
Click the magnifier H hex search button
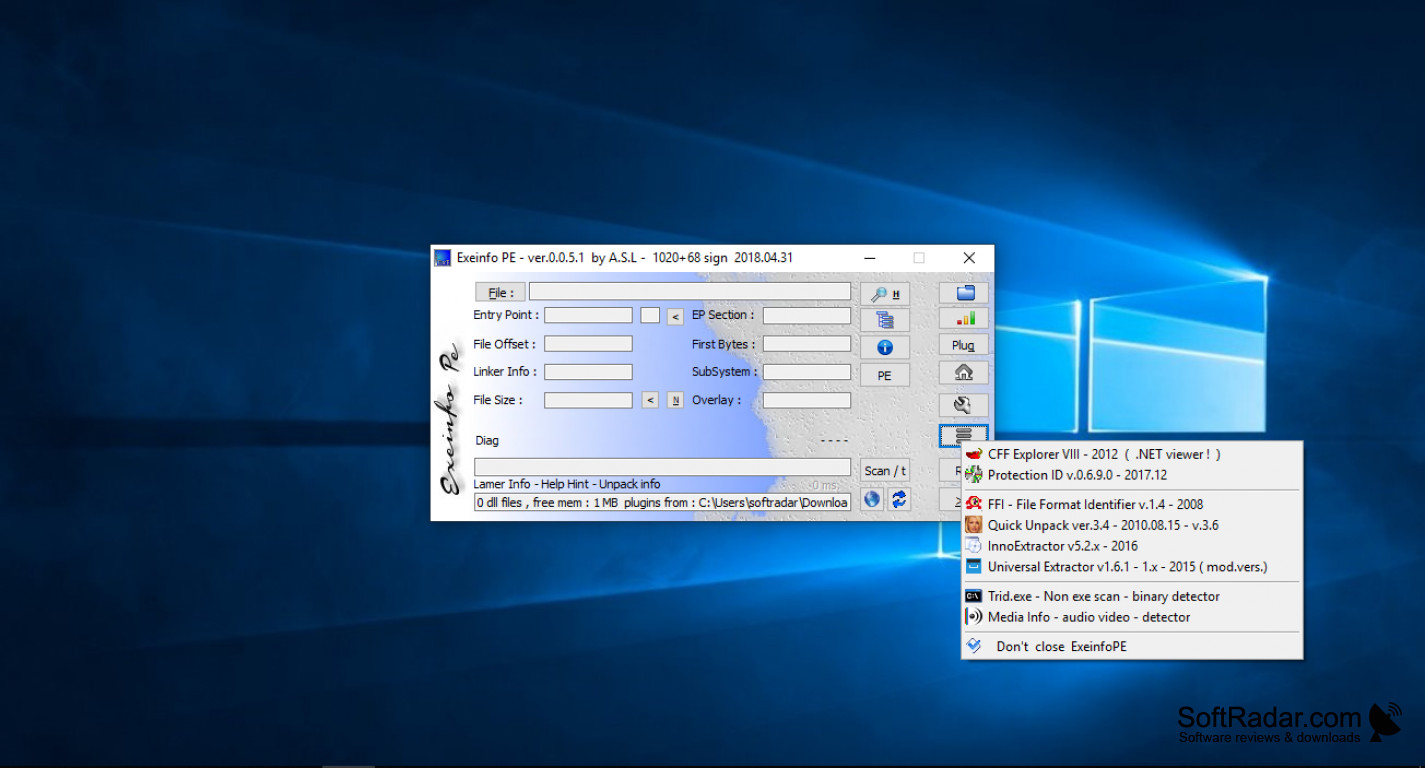click(885, 294)
